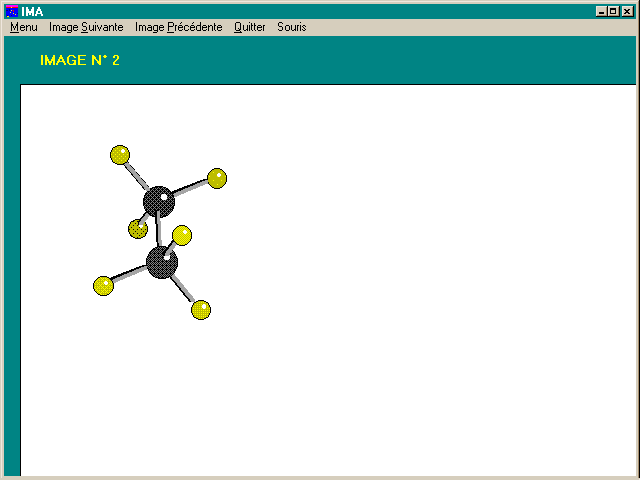The image size is (640, 480).
Task: Open the Souris menu
Action: pyautogui.click(x=292, y=27)
